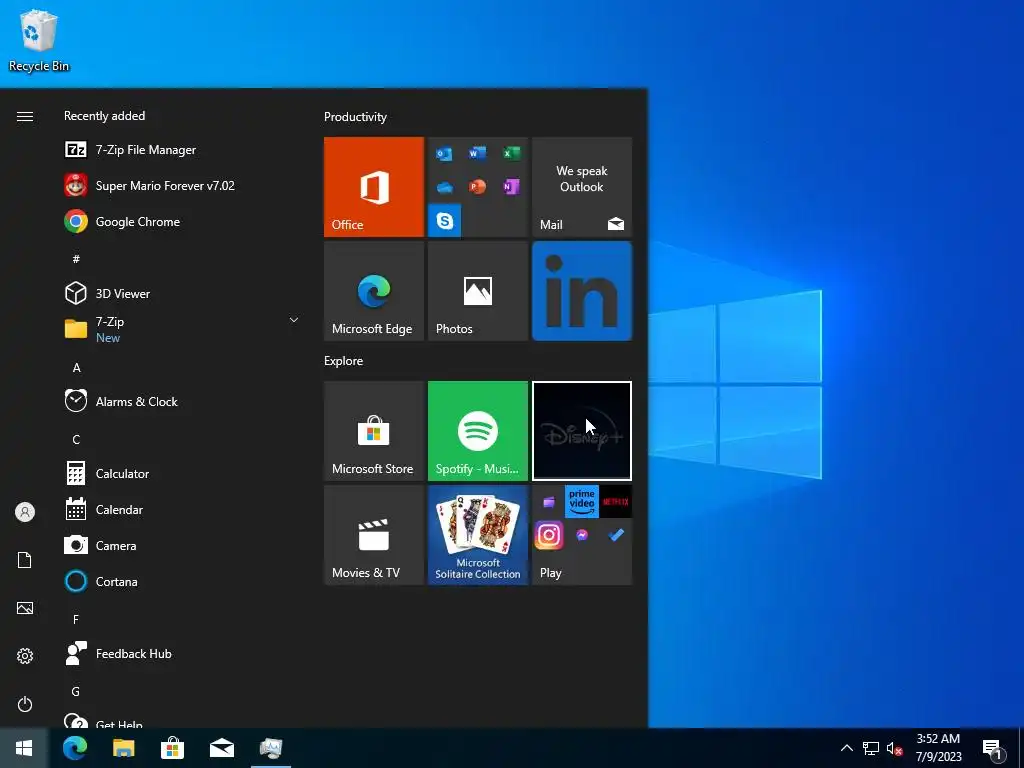
Task: Open the Play folder tile label
Action: click(551, 573)
